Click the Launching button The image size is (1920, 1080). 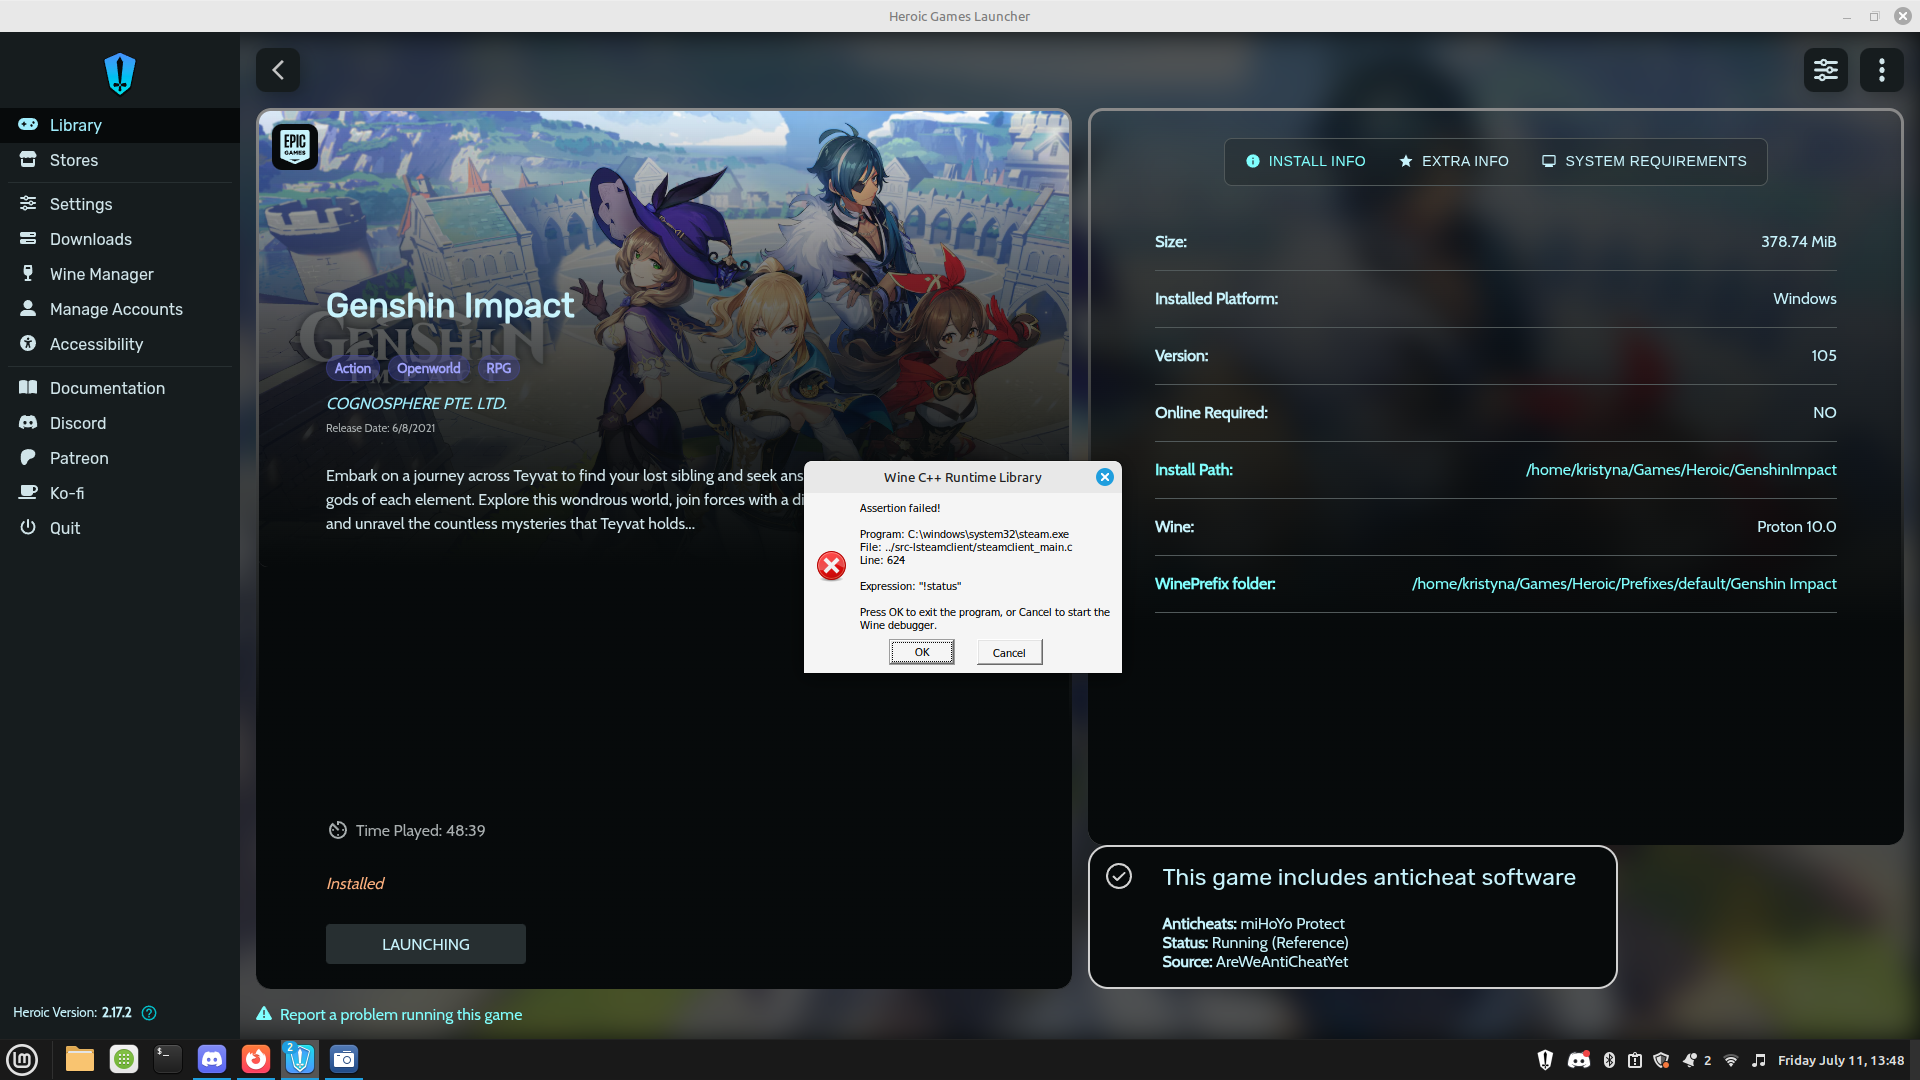426,944
